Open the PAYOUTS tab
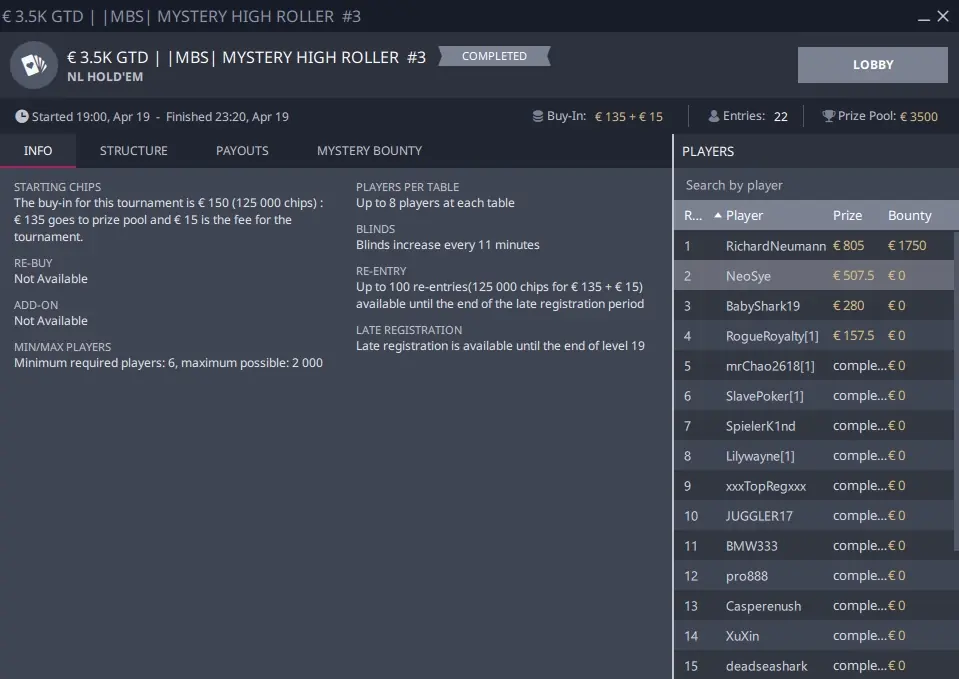 pyautogui.click(x=242, y=151)
